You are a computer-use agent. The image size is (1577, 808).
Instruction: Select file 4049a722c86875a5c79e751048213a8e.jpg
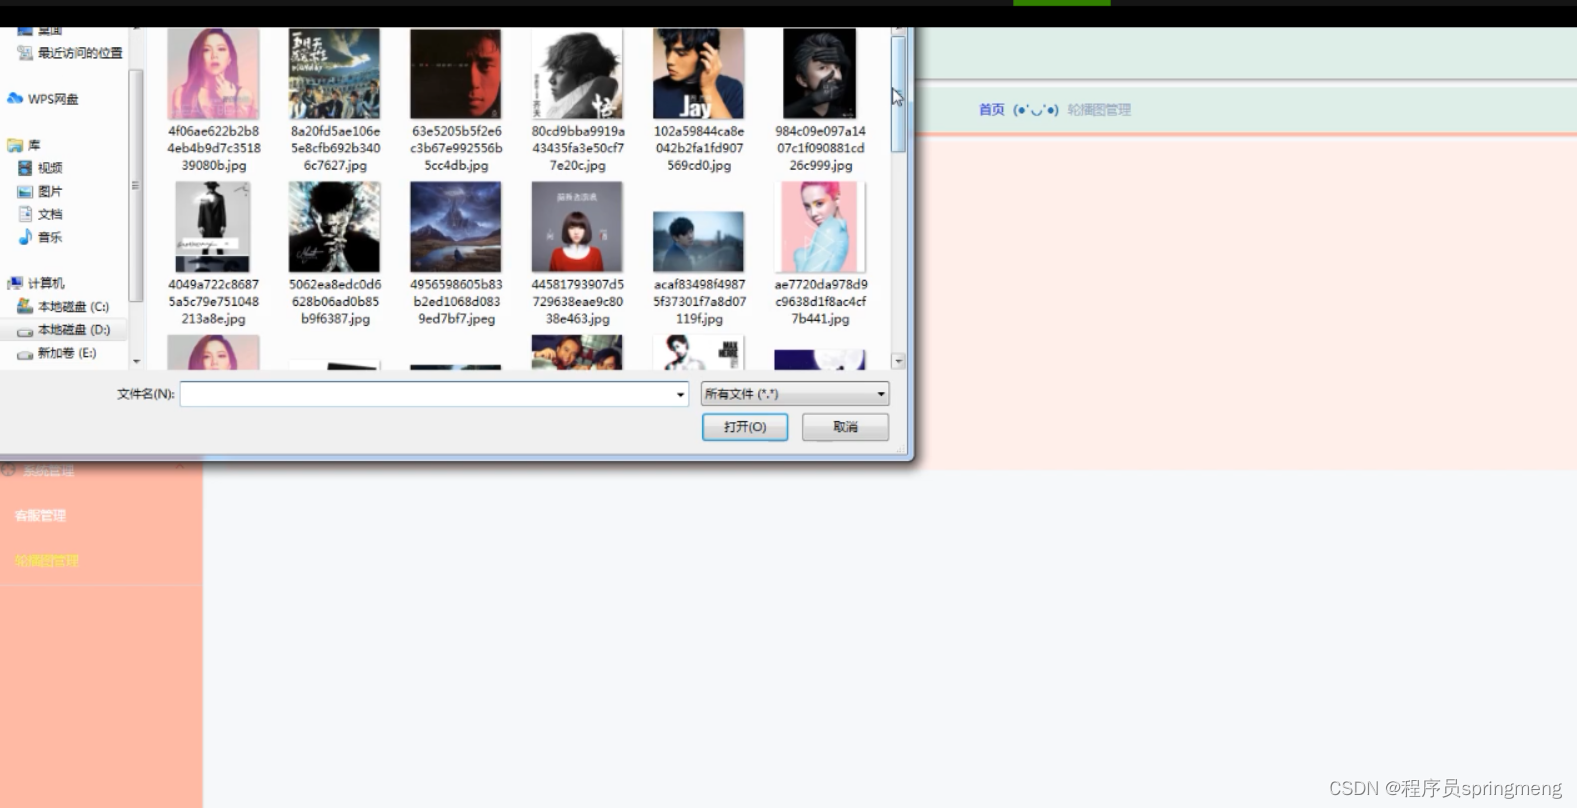point(214,254)
